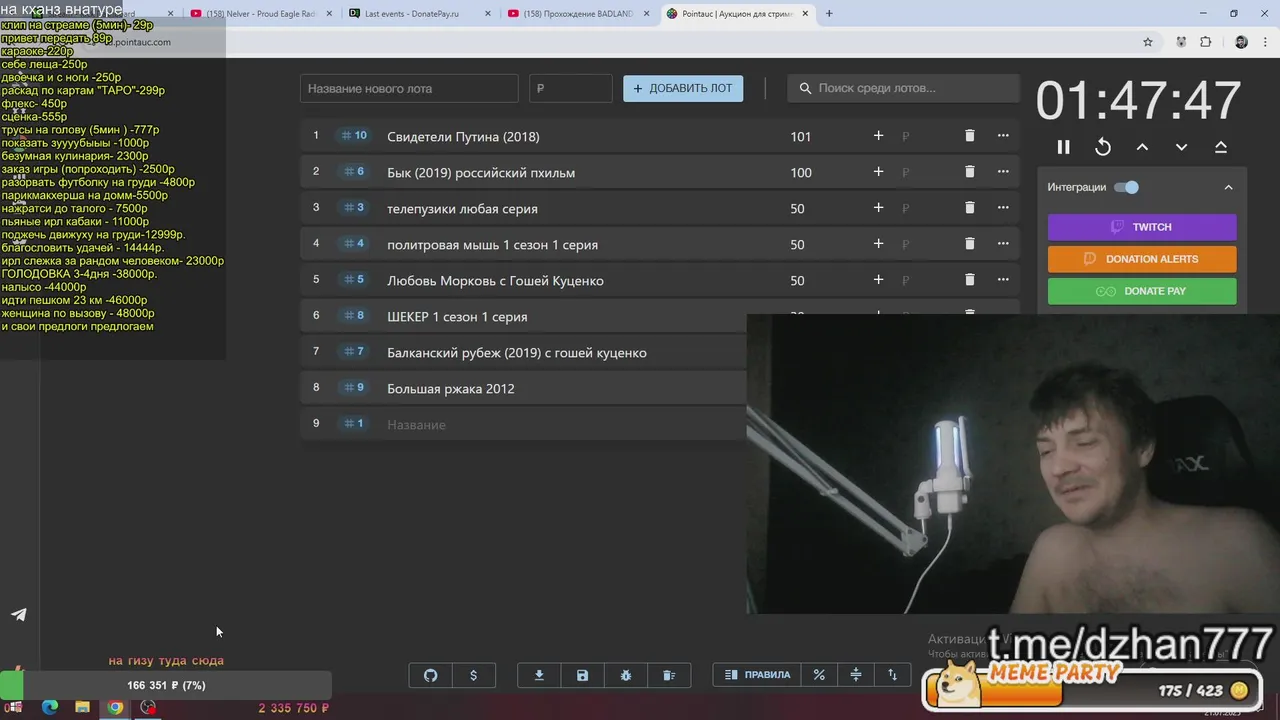Viewport: 1280px width, 720px height.
Task: Open Microsoft Edge from the taskbar
Action: (x=49, y=708)
